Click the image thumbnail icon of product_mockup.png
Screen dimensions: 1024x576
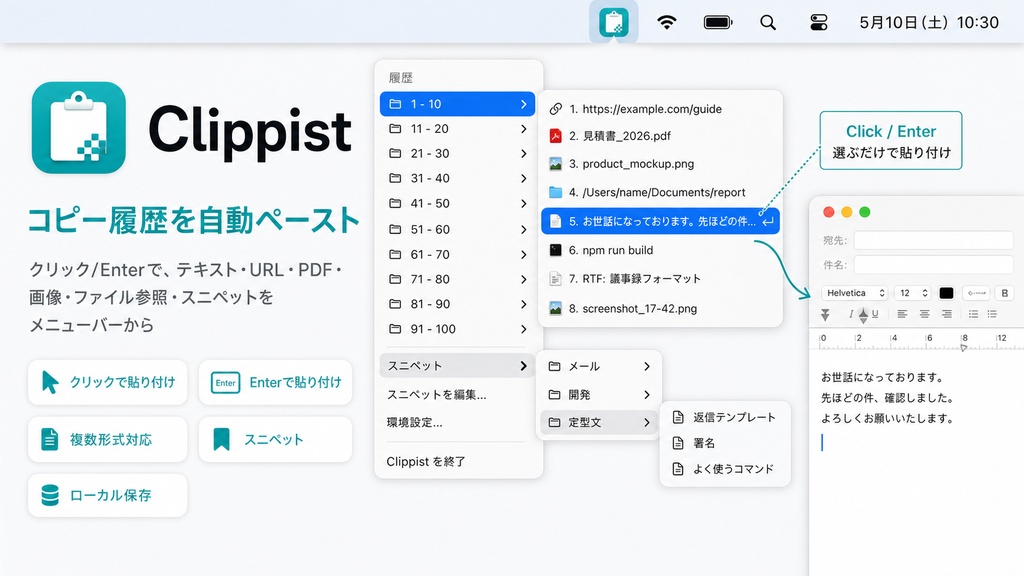pos(555,164)
